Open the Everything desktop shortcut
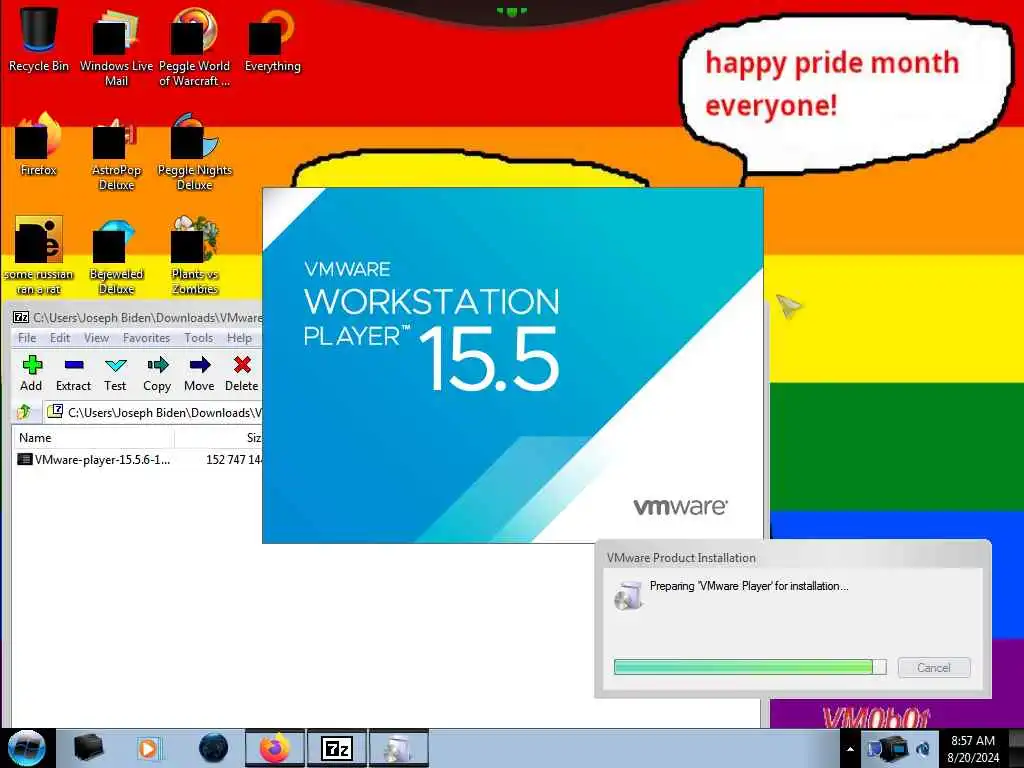Viewport: 1024px width, 768px height. [x=272, y=39]
